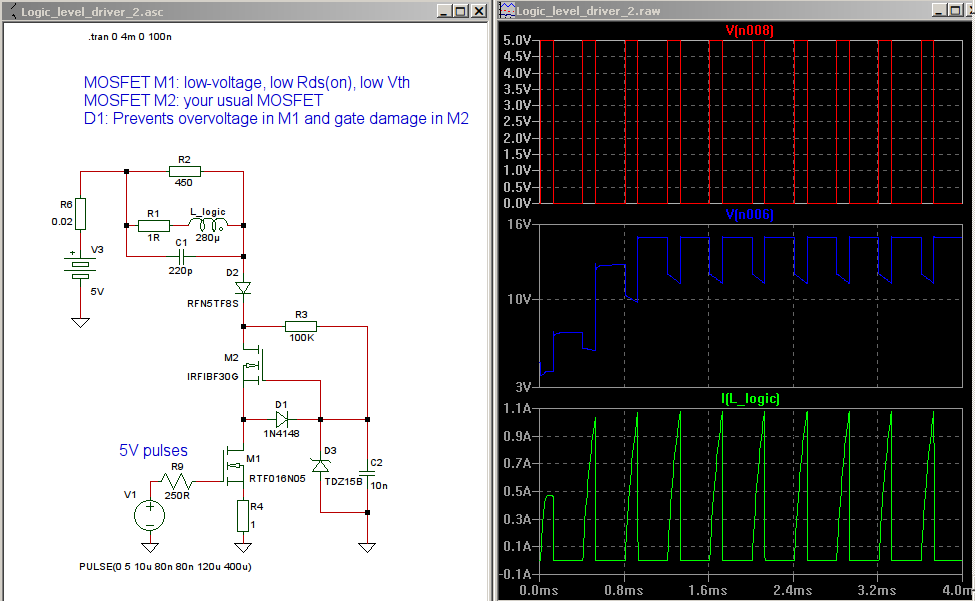Open the schematic window system menu icon

click(x=12, y=11)
